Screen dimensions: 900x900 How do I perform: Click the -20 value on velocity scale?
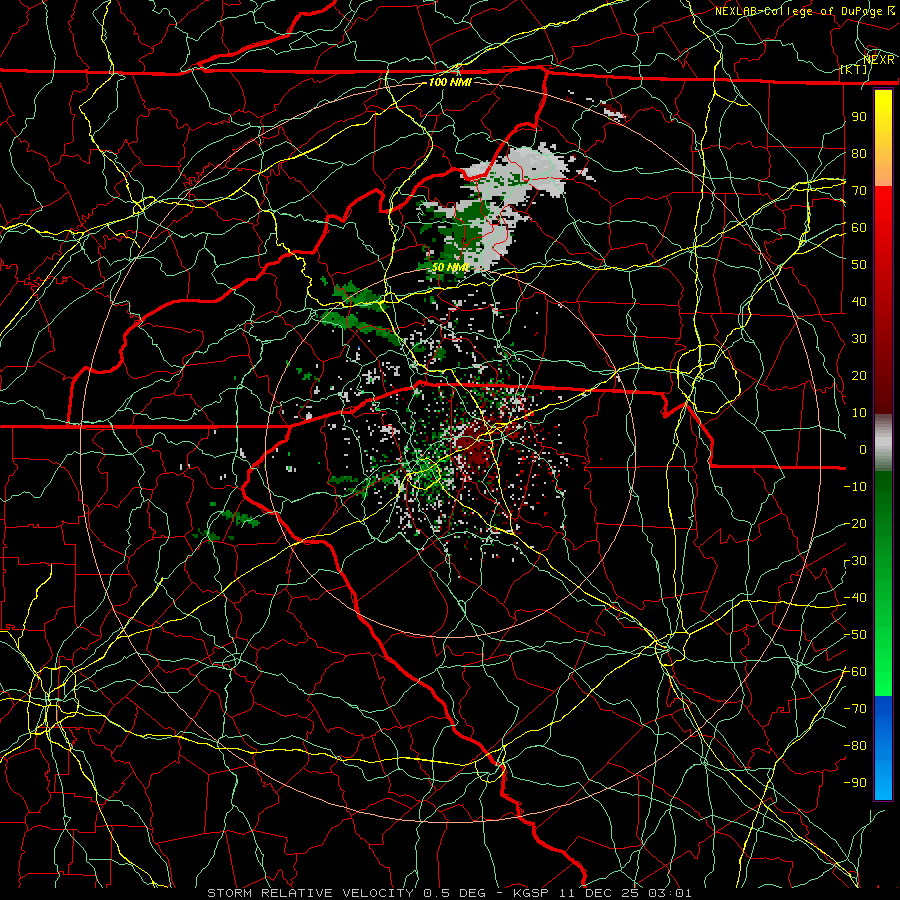point(855,523)
